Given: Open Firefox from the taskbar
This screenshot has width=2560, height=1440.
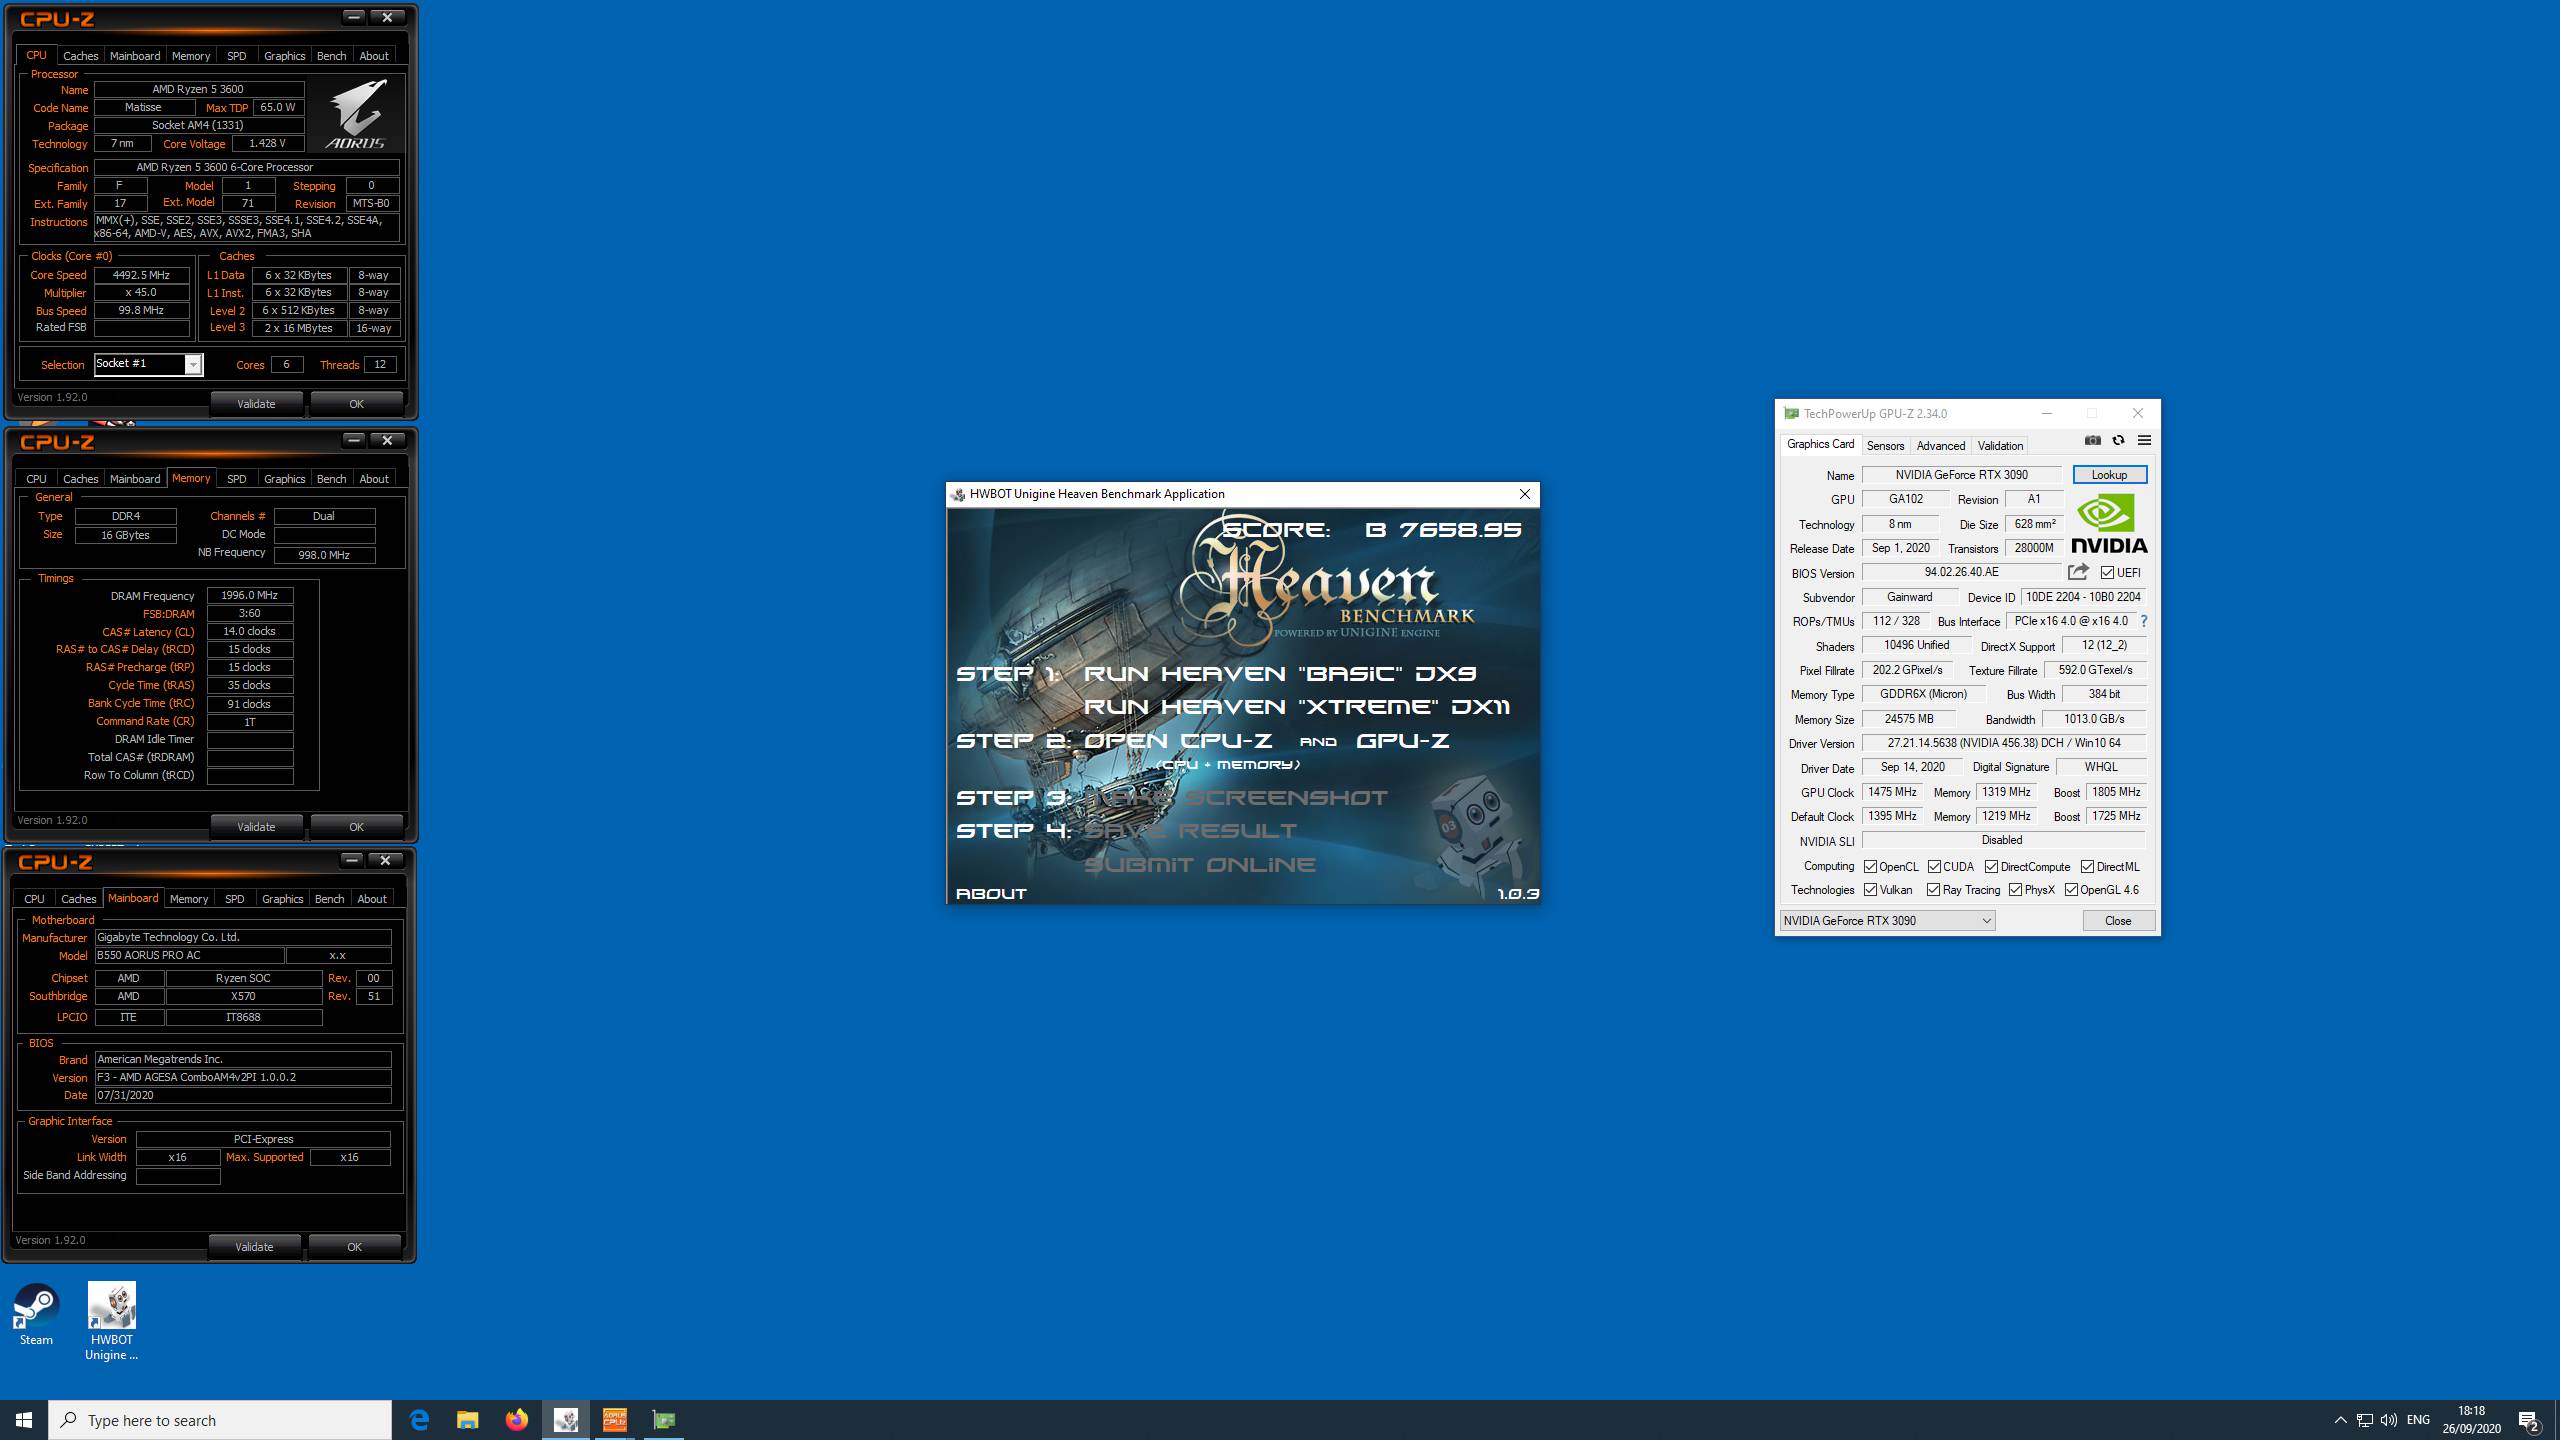Looking at the screenshot, I should [517, 1420].
